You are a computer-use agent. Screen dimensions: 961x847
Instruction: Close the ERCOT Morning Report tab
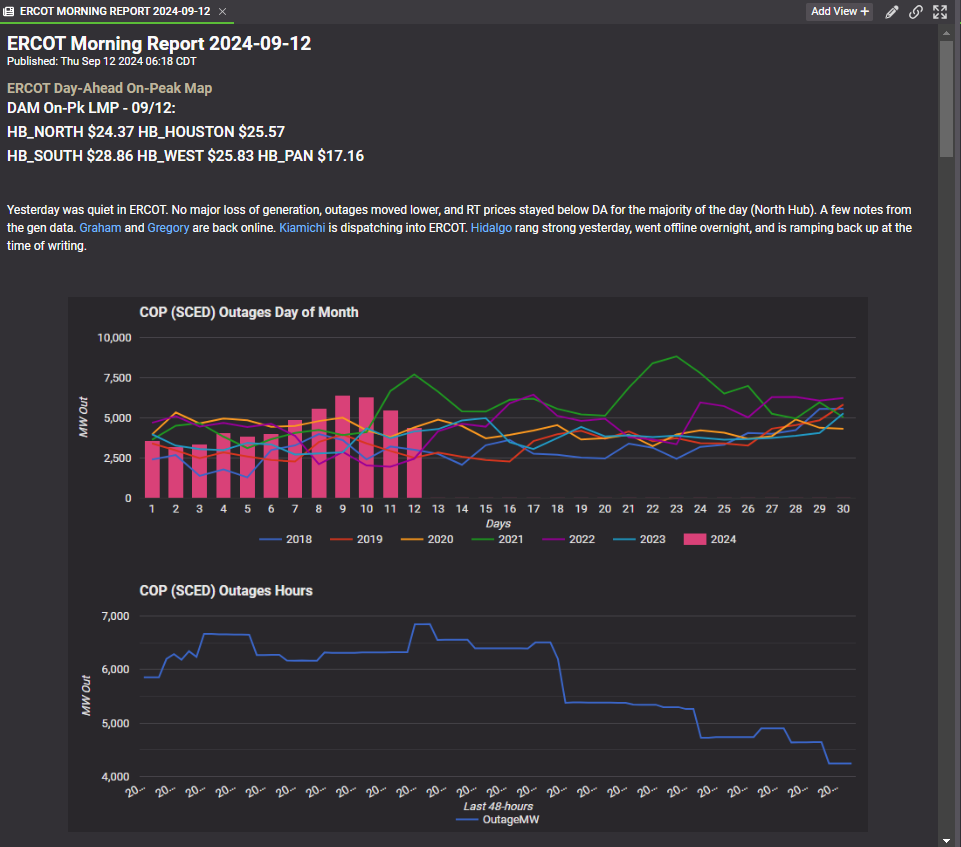(222, 11)
